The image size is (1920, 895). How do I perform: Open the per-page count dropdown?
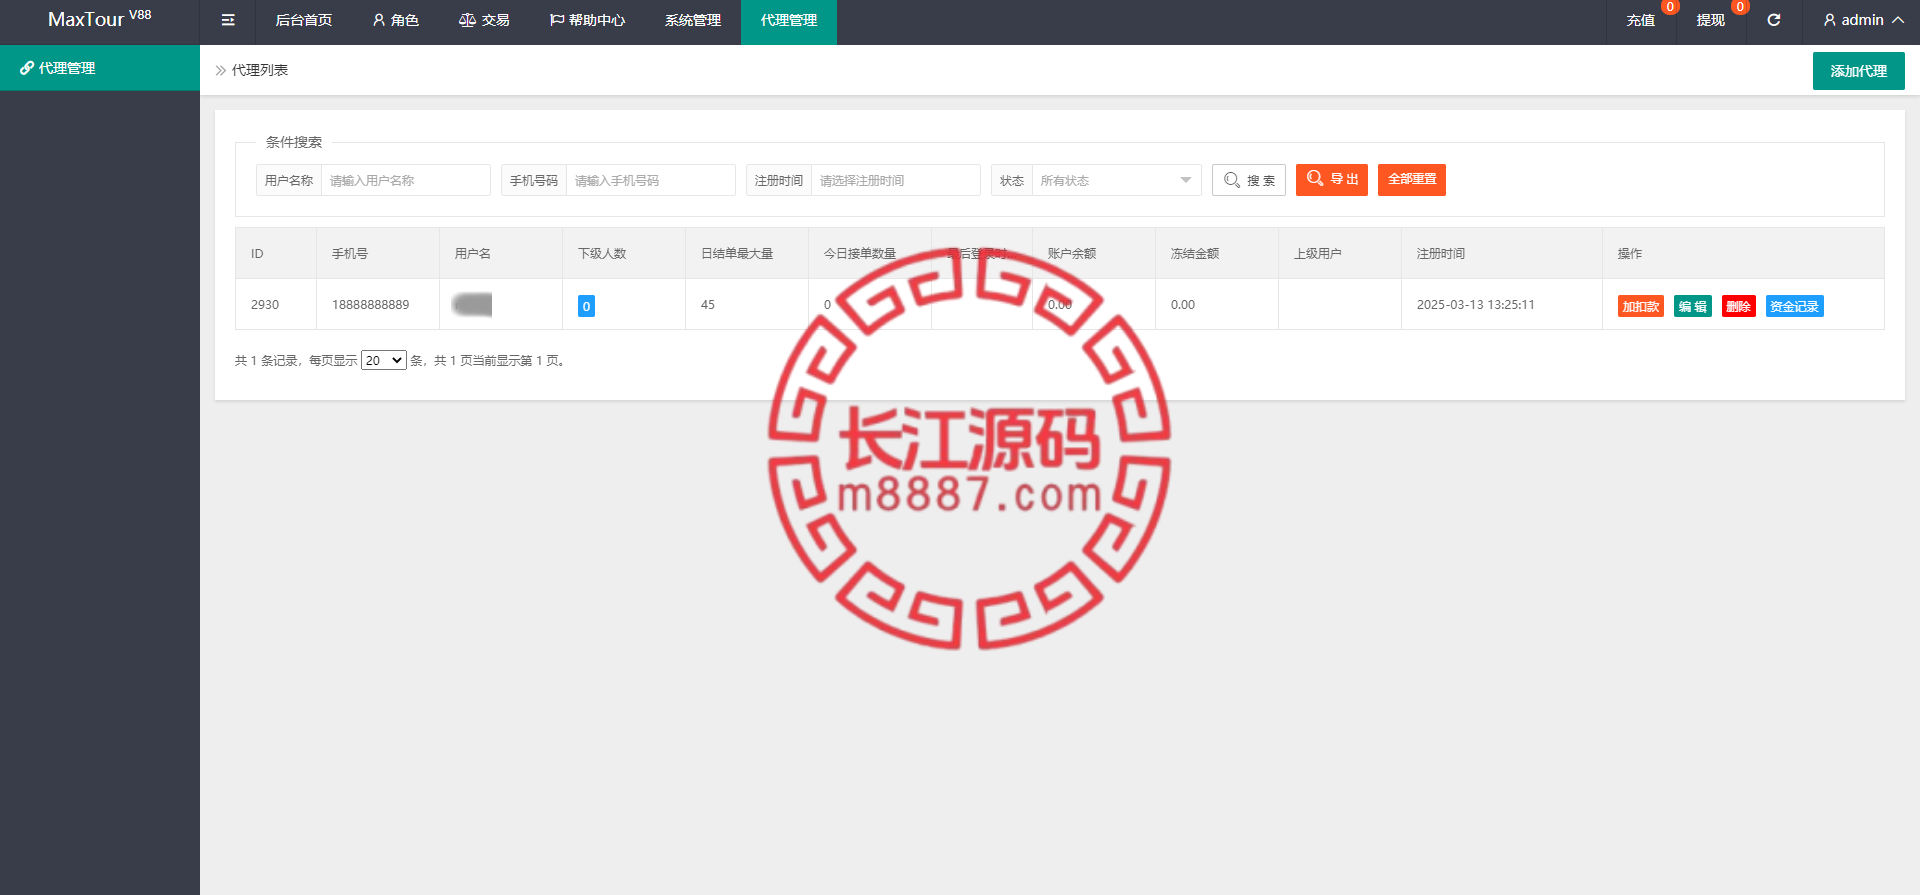tap(384, 360)
